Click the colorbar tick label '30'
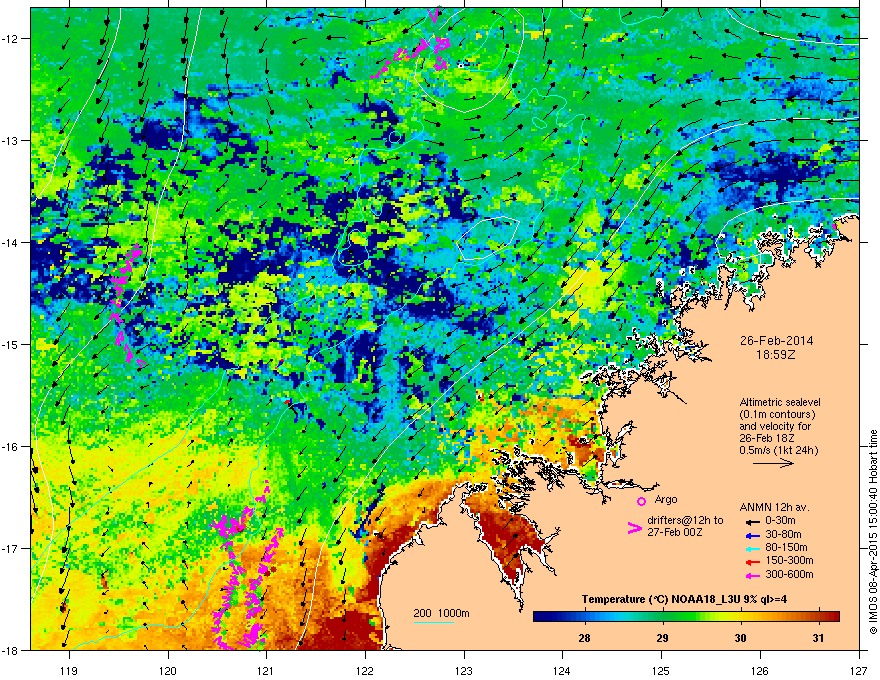The width and height of the screenshot is (880, 680). point(740,638)
